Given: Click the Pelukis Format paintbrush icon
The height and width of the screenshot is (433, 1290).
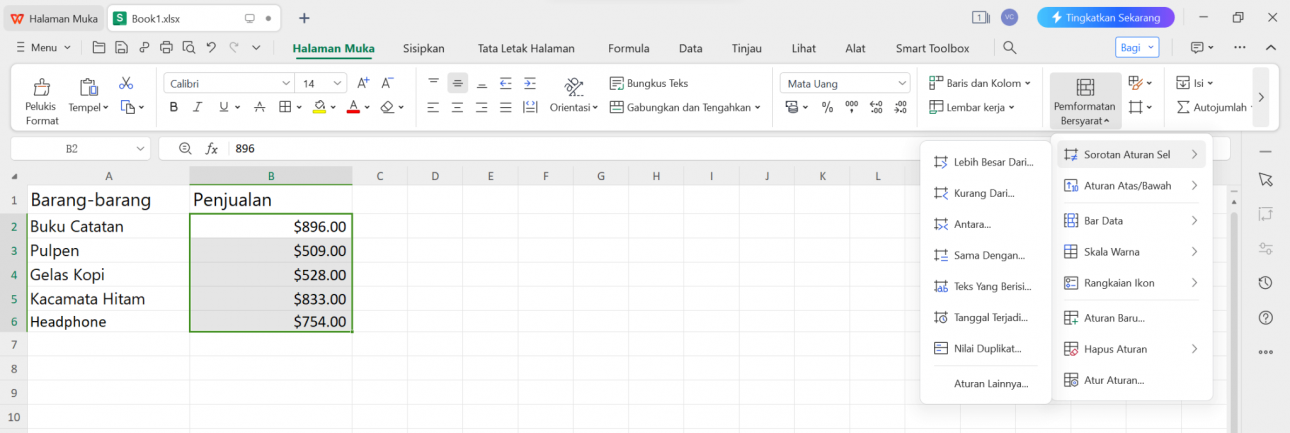Looking at the screenshot, I should pos(42,88).
